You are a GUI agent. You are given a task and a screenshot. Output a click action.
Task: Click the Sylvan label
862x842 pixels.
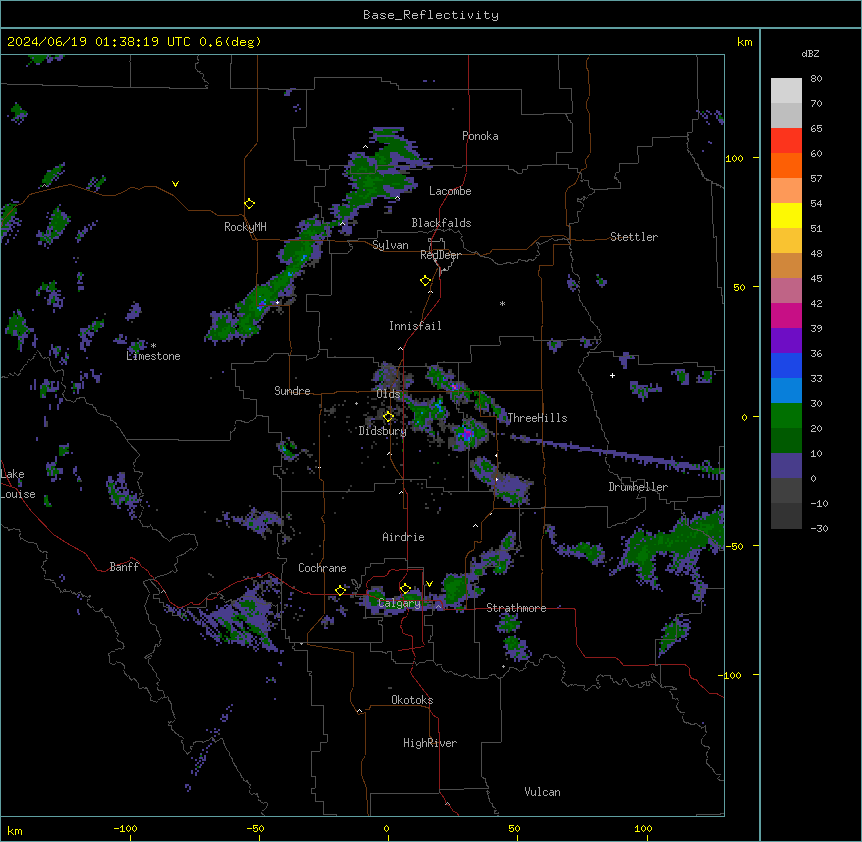coord(390,245)
